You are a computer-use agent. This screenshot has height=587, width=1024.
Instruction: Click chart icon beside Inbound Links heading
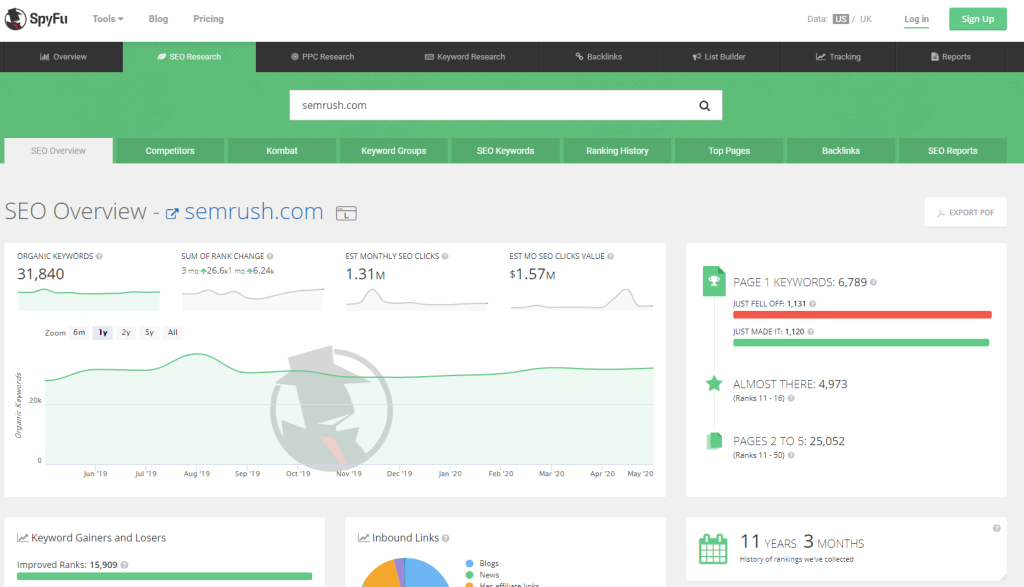[363, 537]
